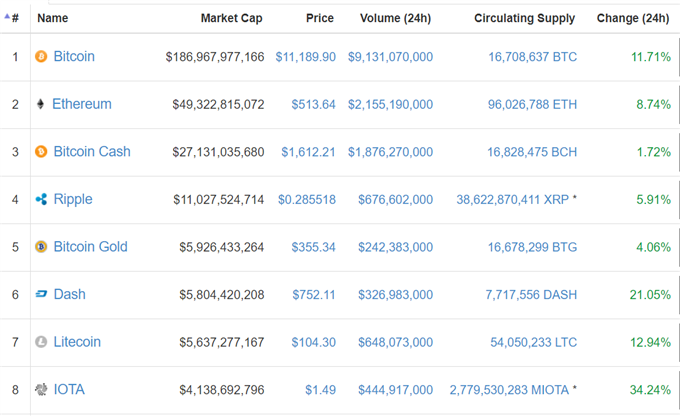680x416 pixels.
Task: Click IOTA's 34.24% change value
Action: 650,390
